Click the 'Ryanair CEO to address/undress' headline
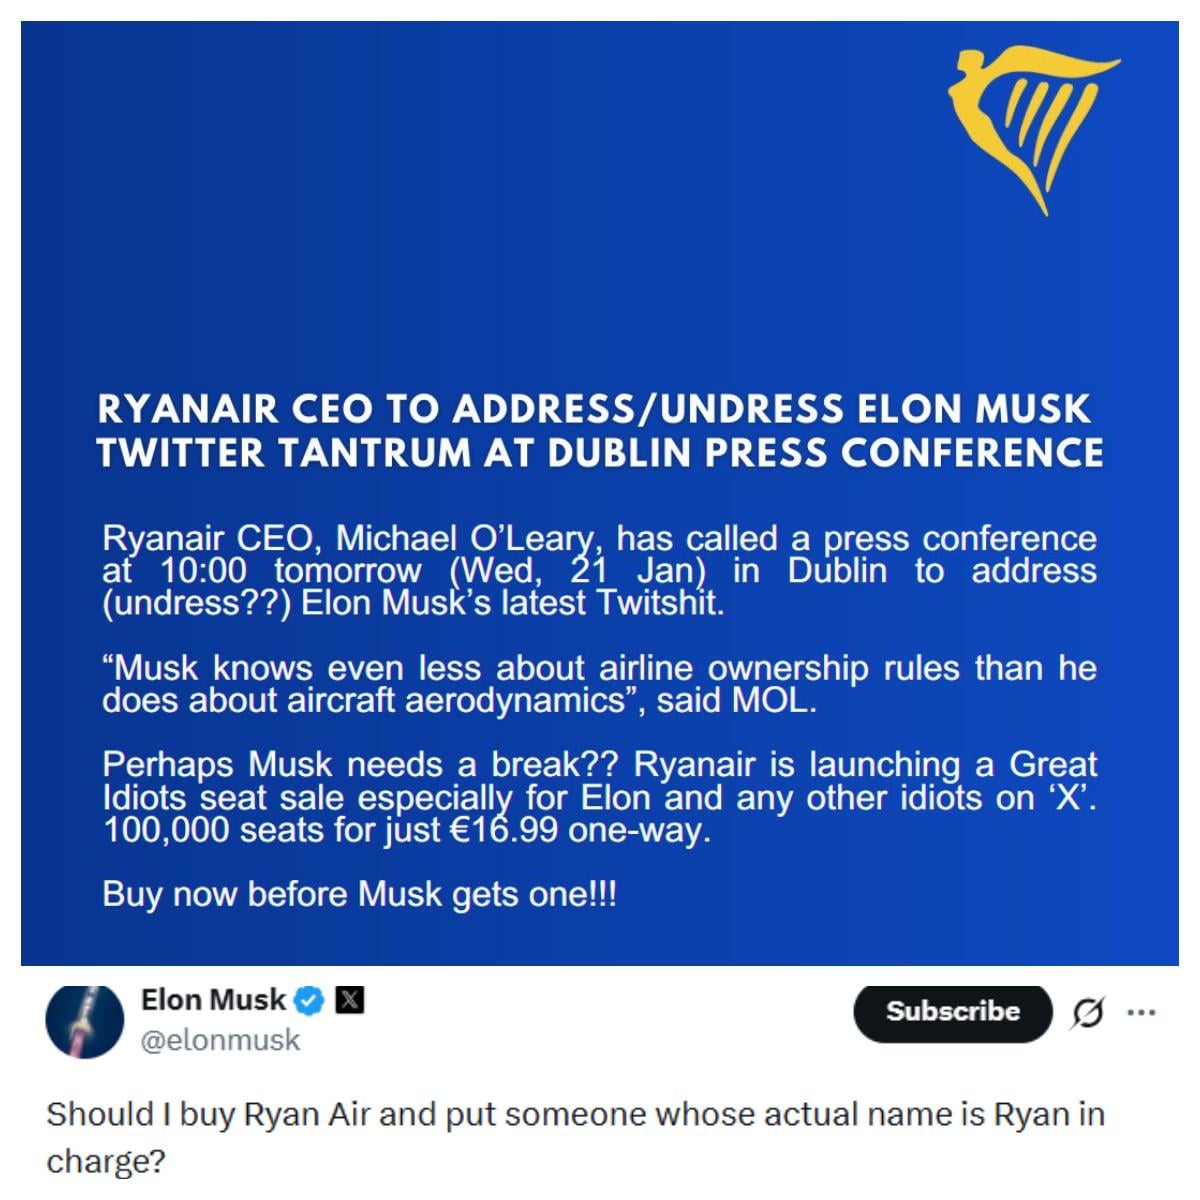 coord(594,409)
